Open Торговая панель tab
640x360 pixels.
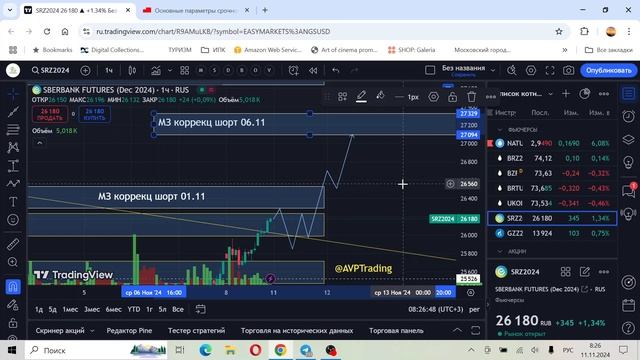click(396, 331)
